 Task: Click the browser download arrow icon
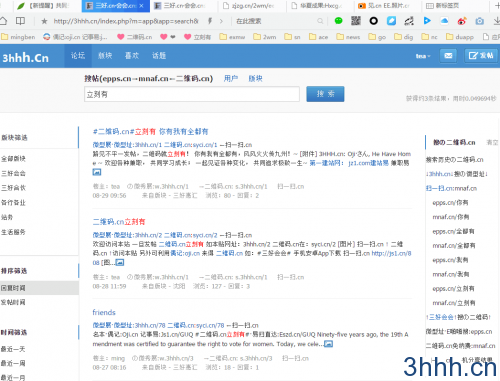(x=496, y=21)
